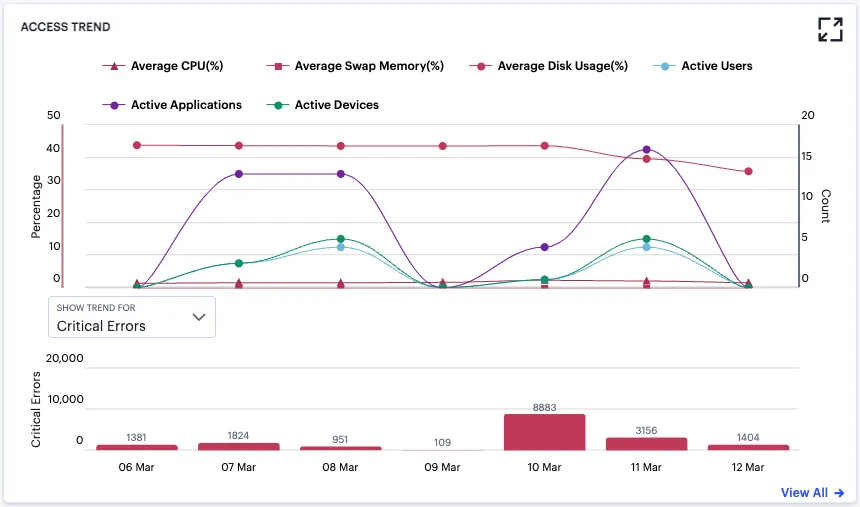Viewport: 860px width, 507px height.
Task: Select Disk Usage point on 06 Mar
Action: click(137, 145)
